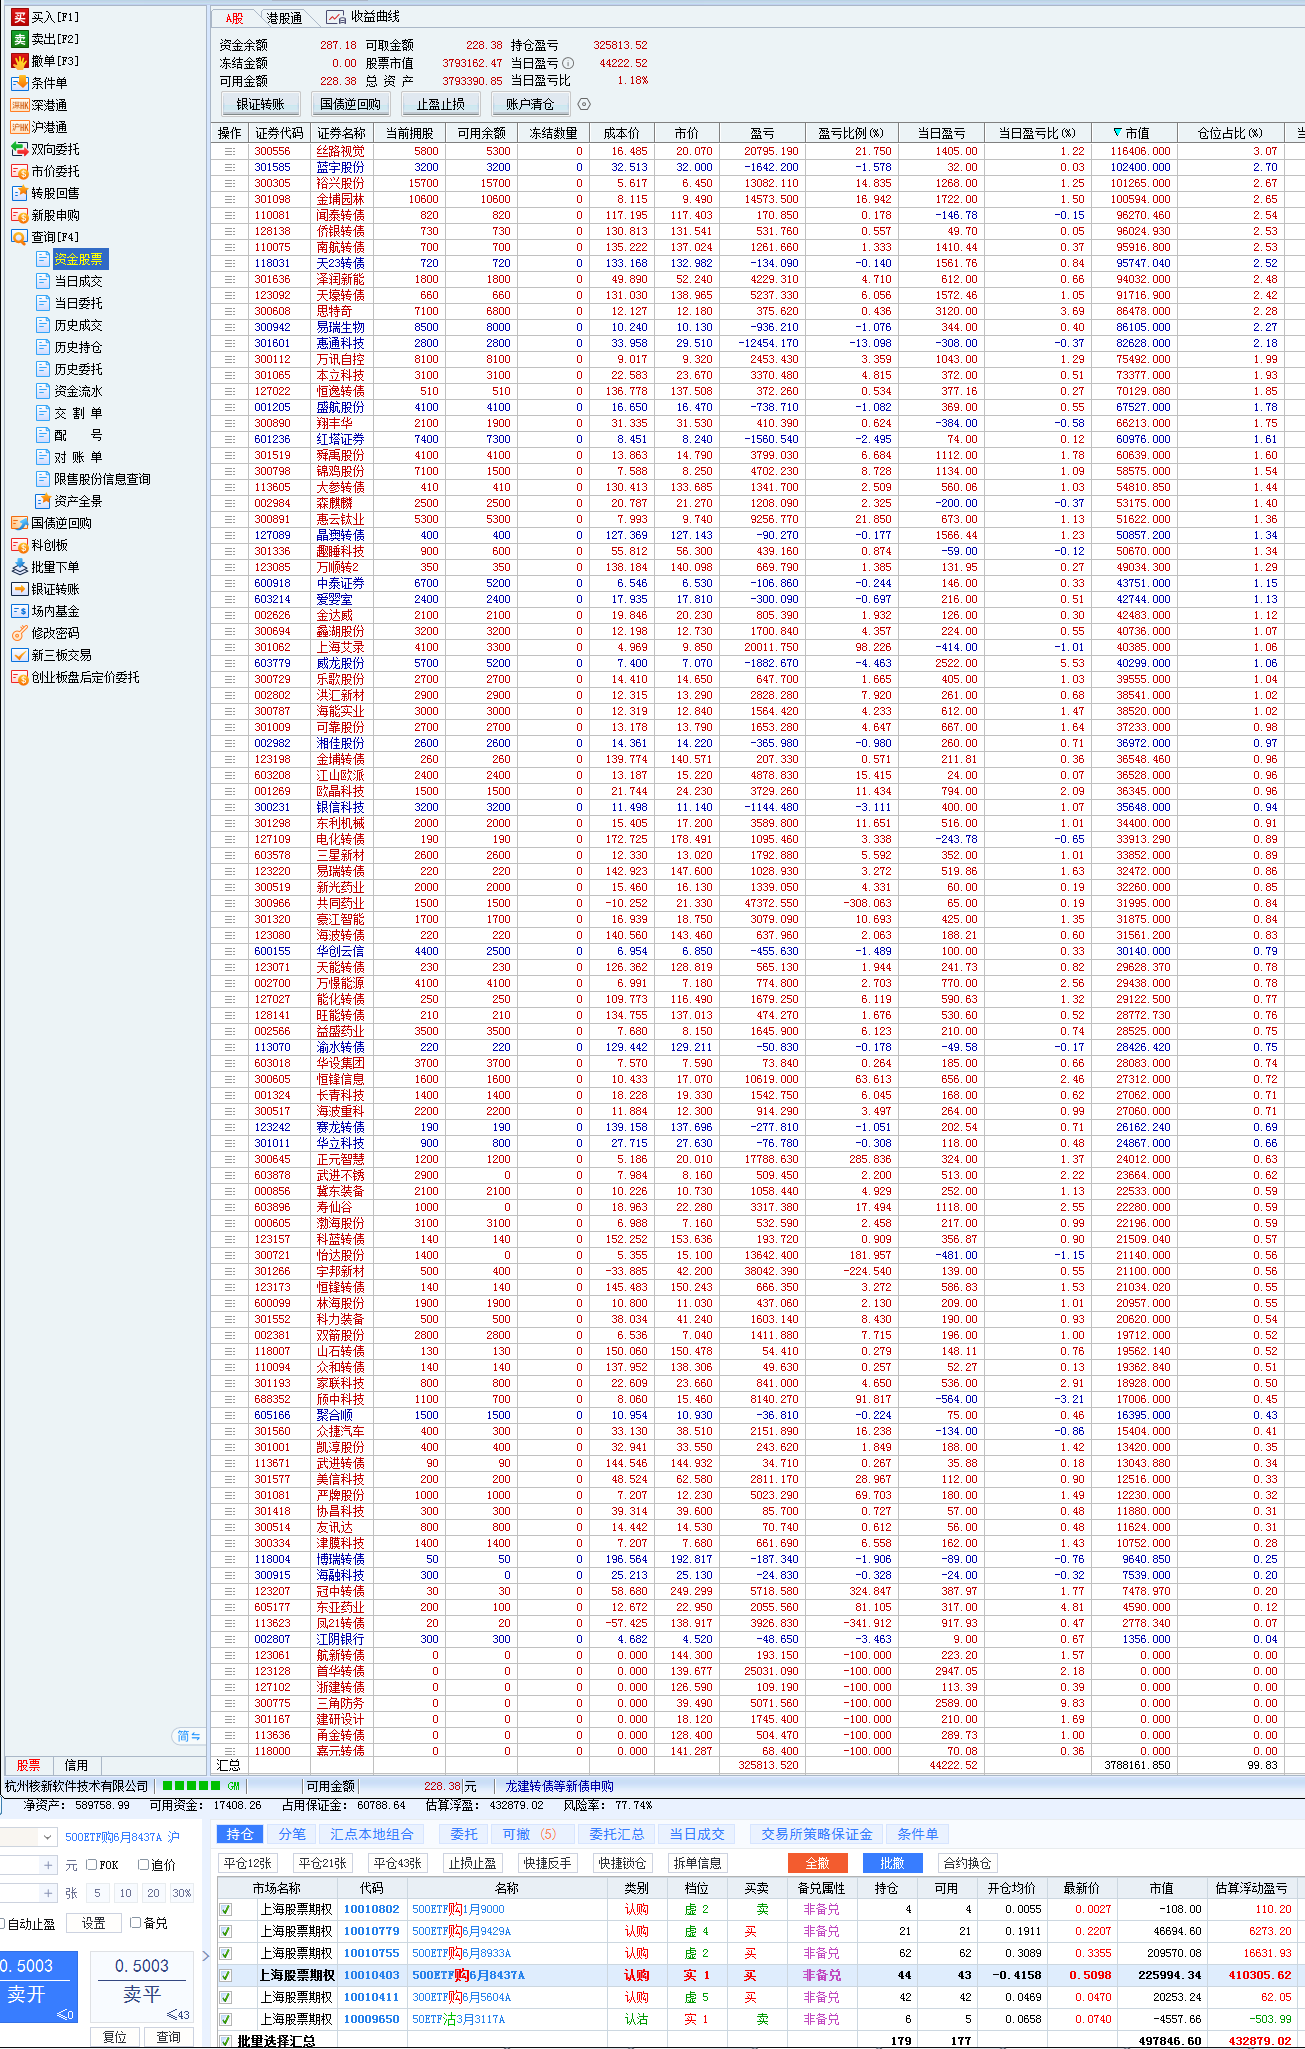Uncheck the 500ETF购6月9429A row checkbox
Screen dimensions: 1305x2049
click(226, 1931)
